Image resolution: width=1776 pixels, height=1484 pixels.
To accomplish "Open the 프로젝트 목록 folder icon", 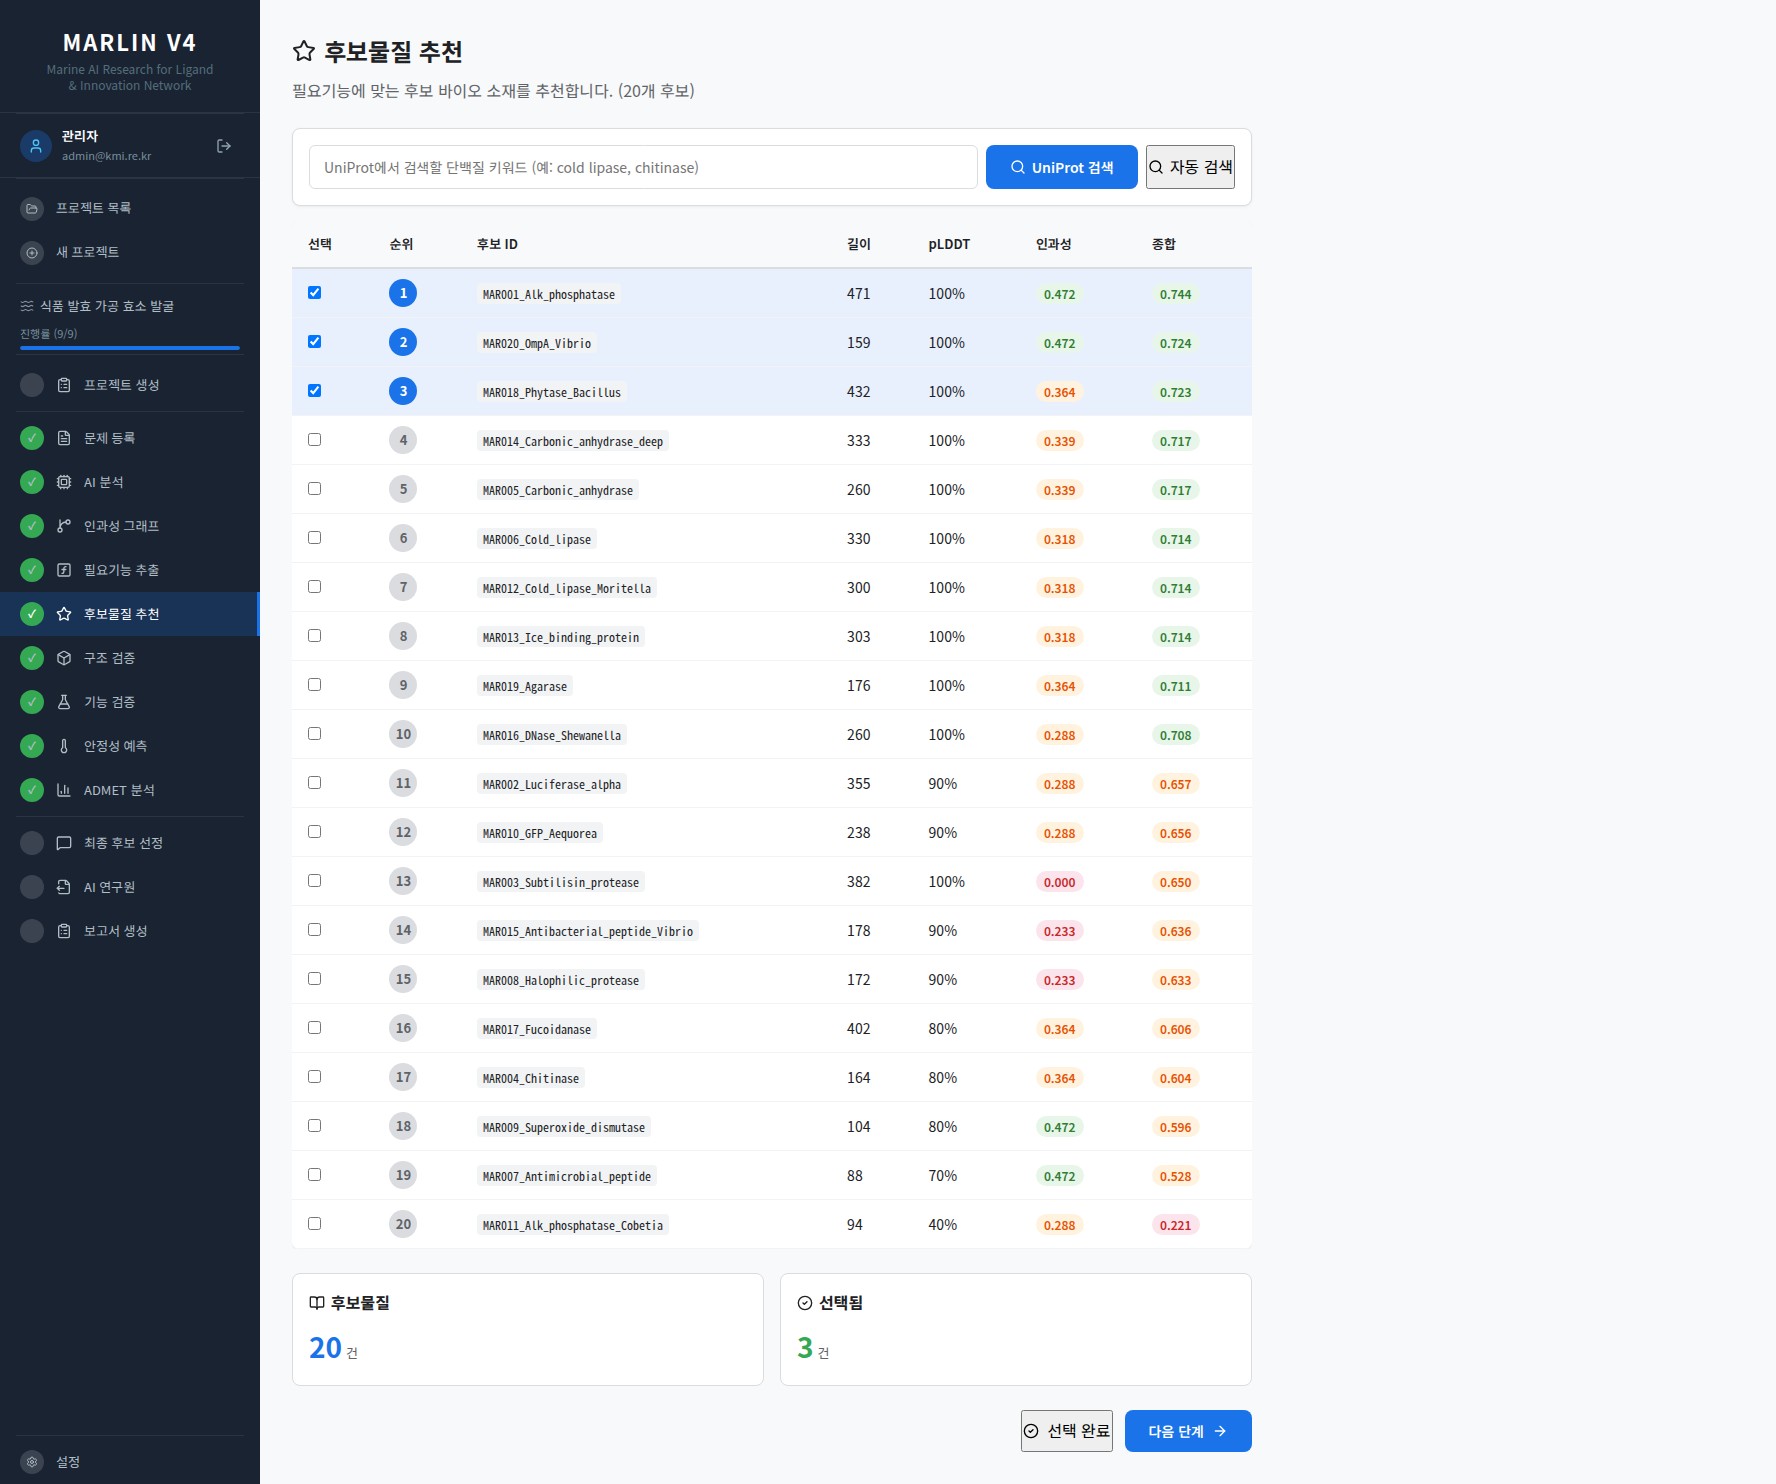I will tap(32, 208).
